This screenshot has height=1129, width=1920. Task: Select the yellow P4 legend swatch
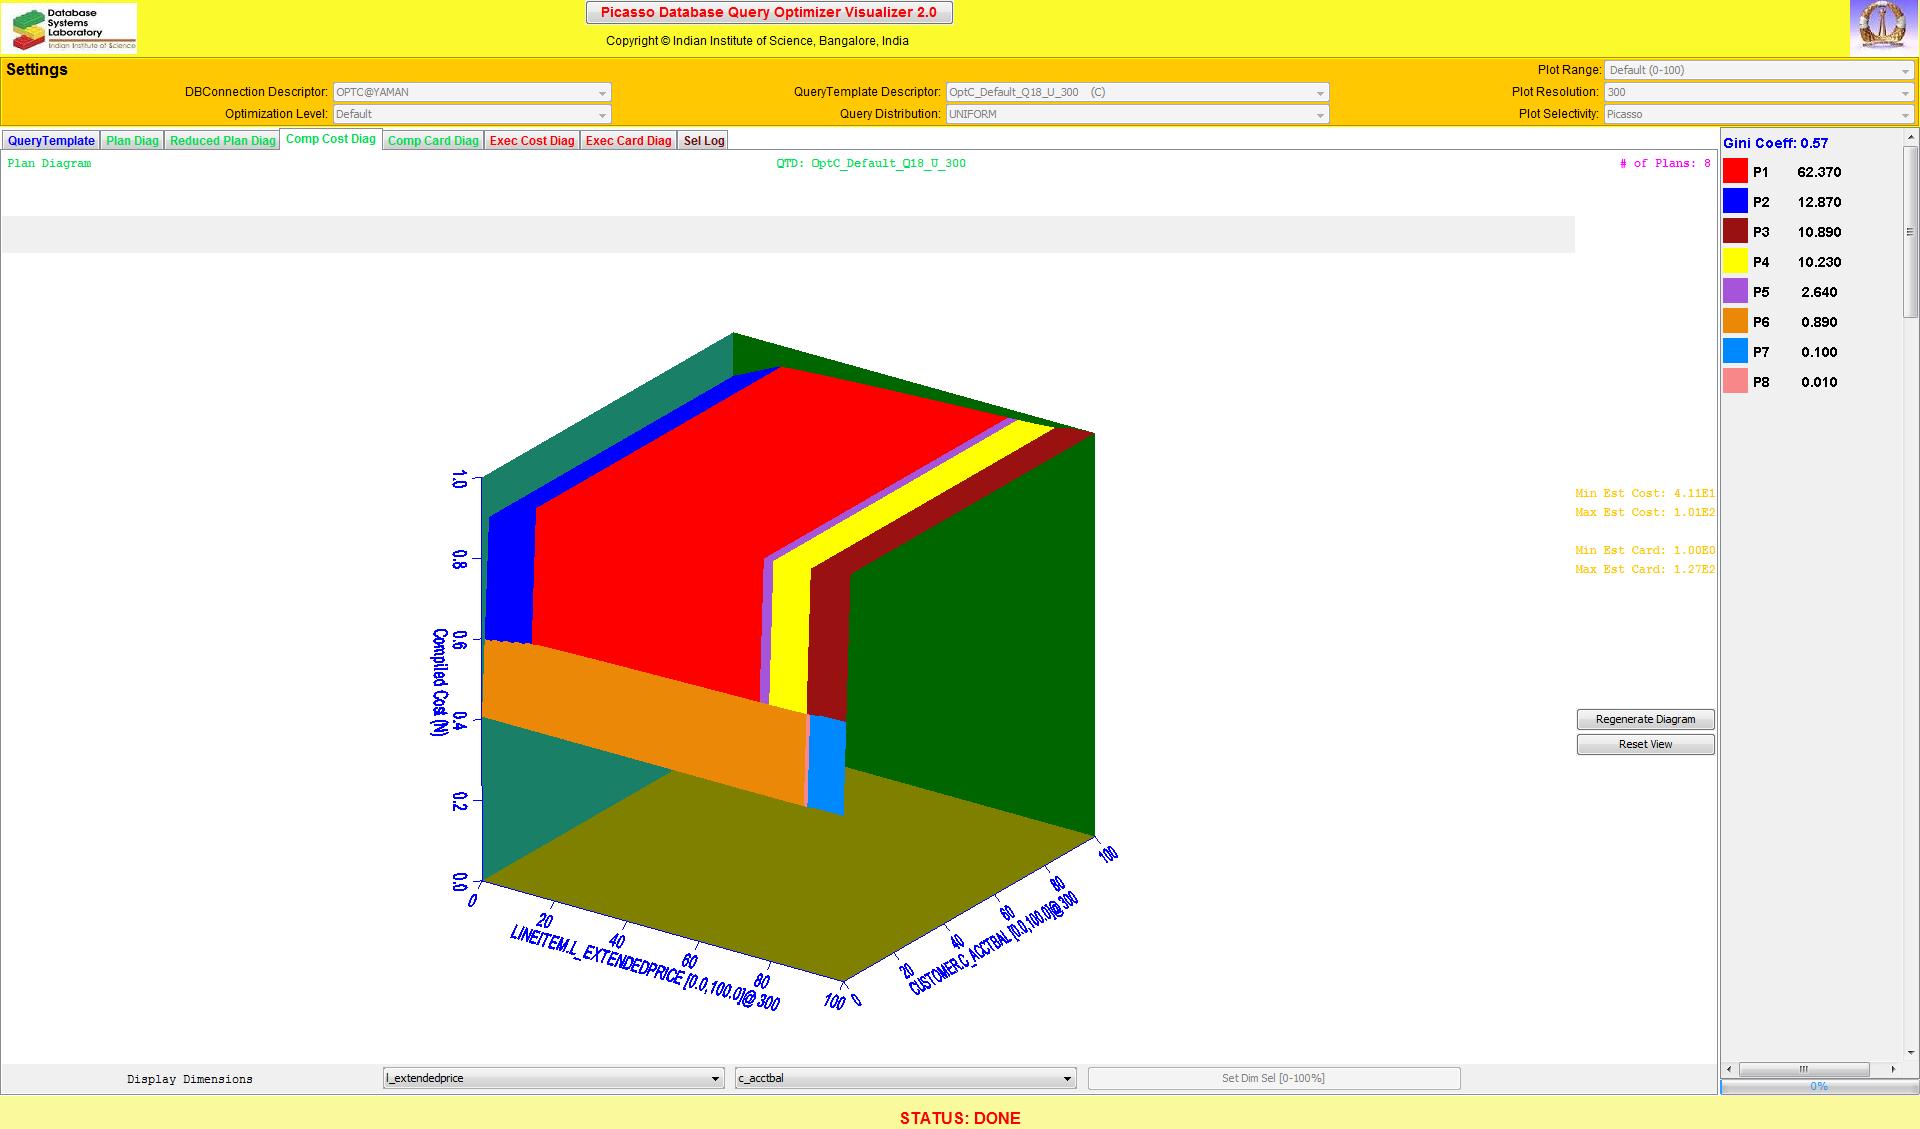coord(1735,262)
